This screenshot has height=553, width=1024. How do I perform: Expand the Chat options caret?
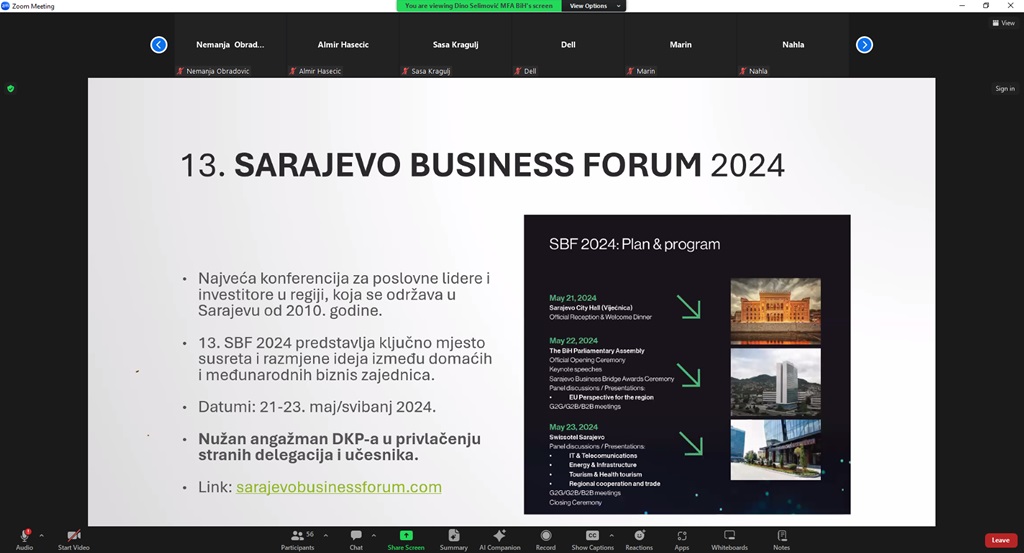(374, 535)
